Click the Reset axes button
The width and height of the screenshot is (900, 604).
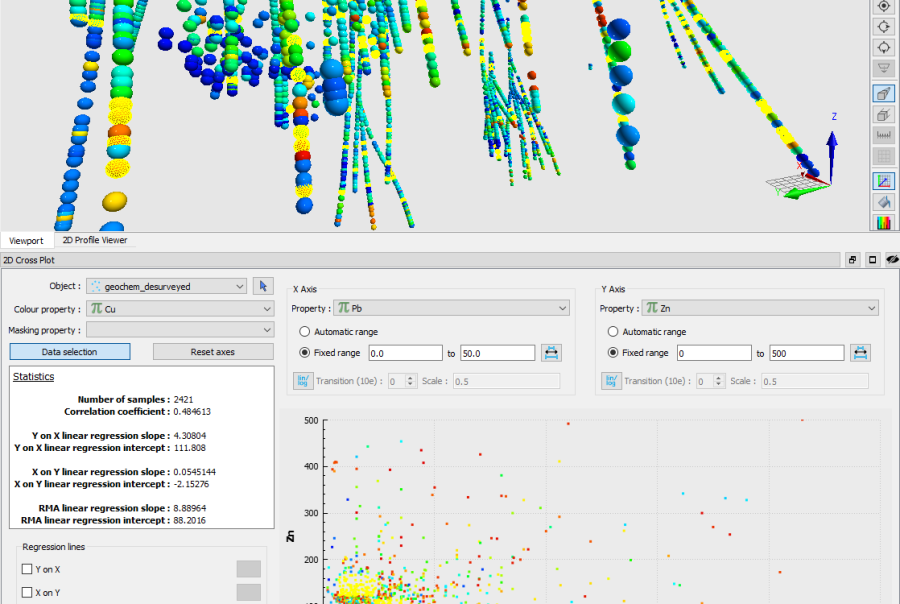(213, 351)
